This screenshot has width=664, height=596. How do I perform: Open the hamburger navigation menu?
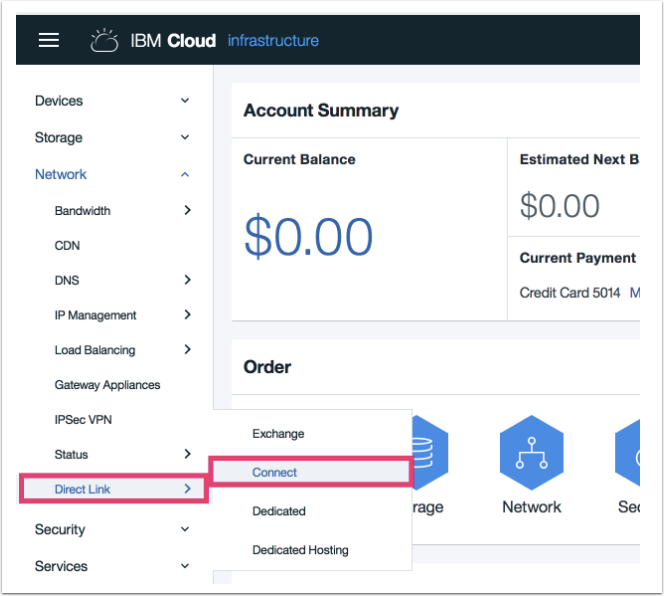49,40
